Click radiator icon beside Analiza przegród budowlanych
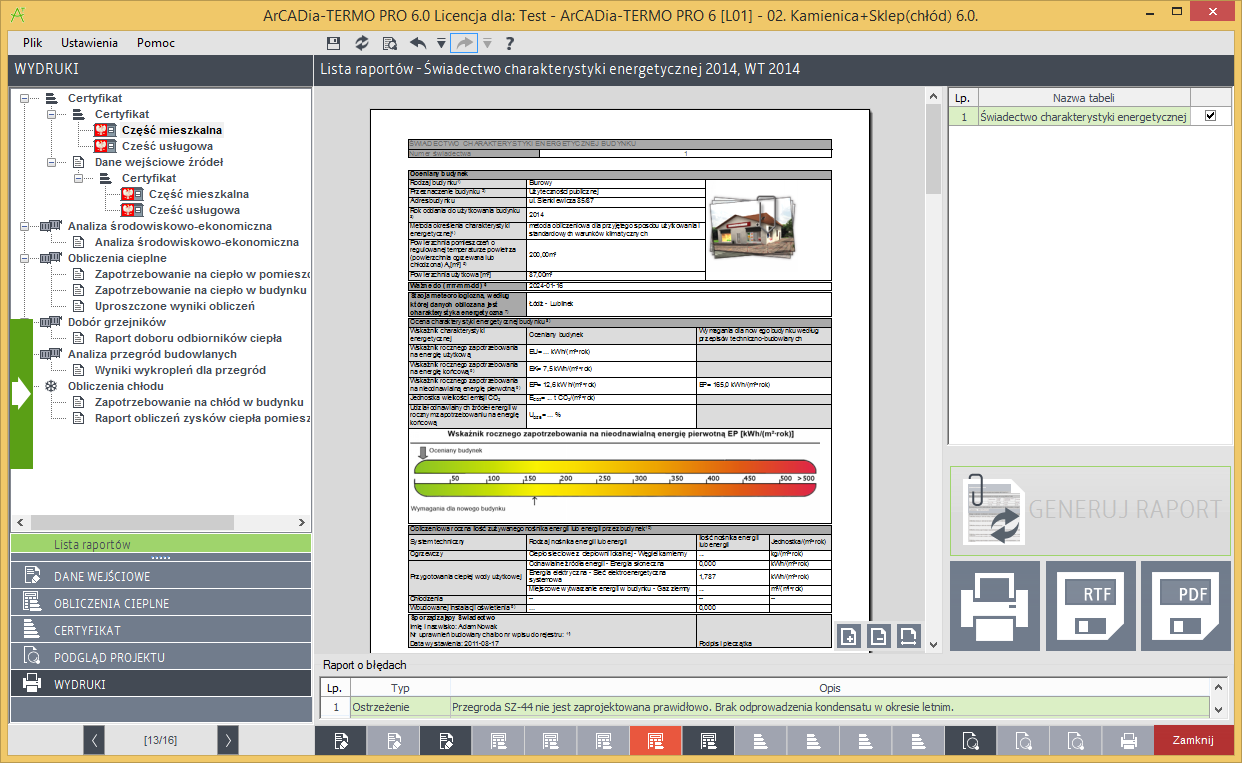Viewport: 1242px width, 763px height. point(50,354)
